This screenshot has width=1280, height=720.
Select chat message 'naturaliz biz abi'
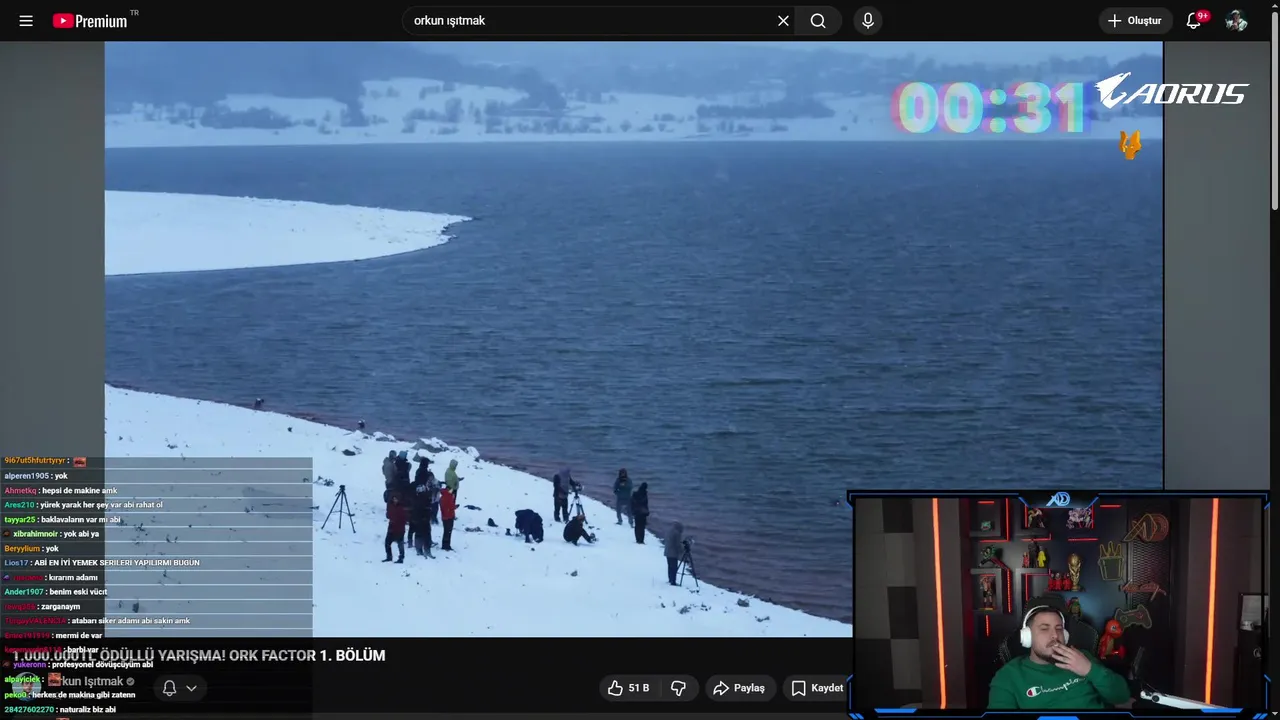coord(60,710)
